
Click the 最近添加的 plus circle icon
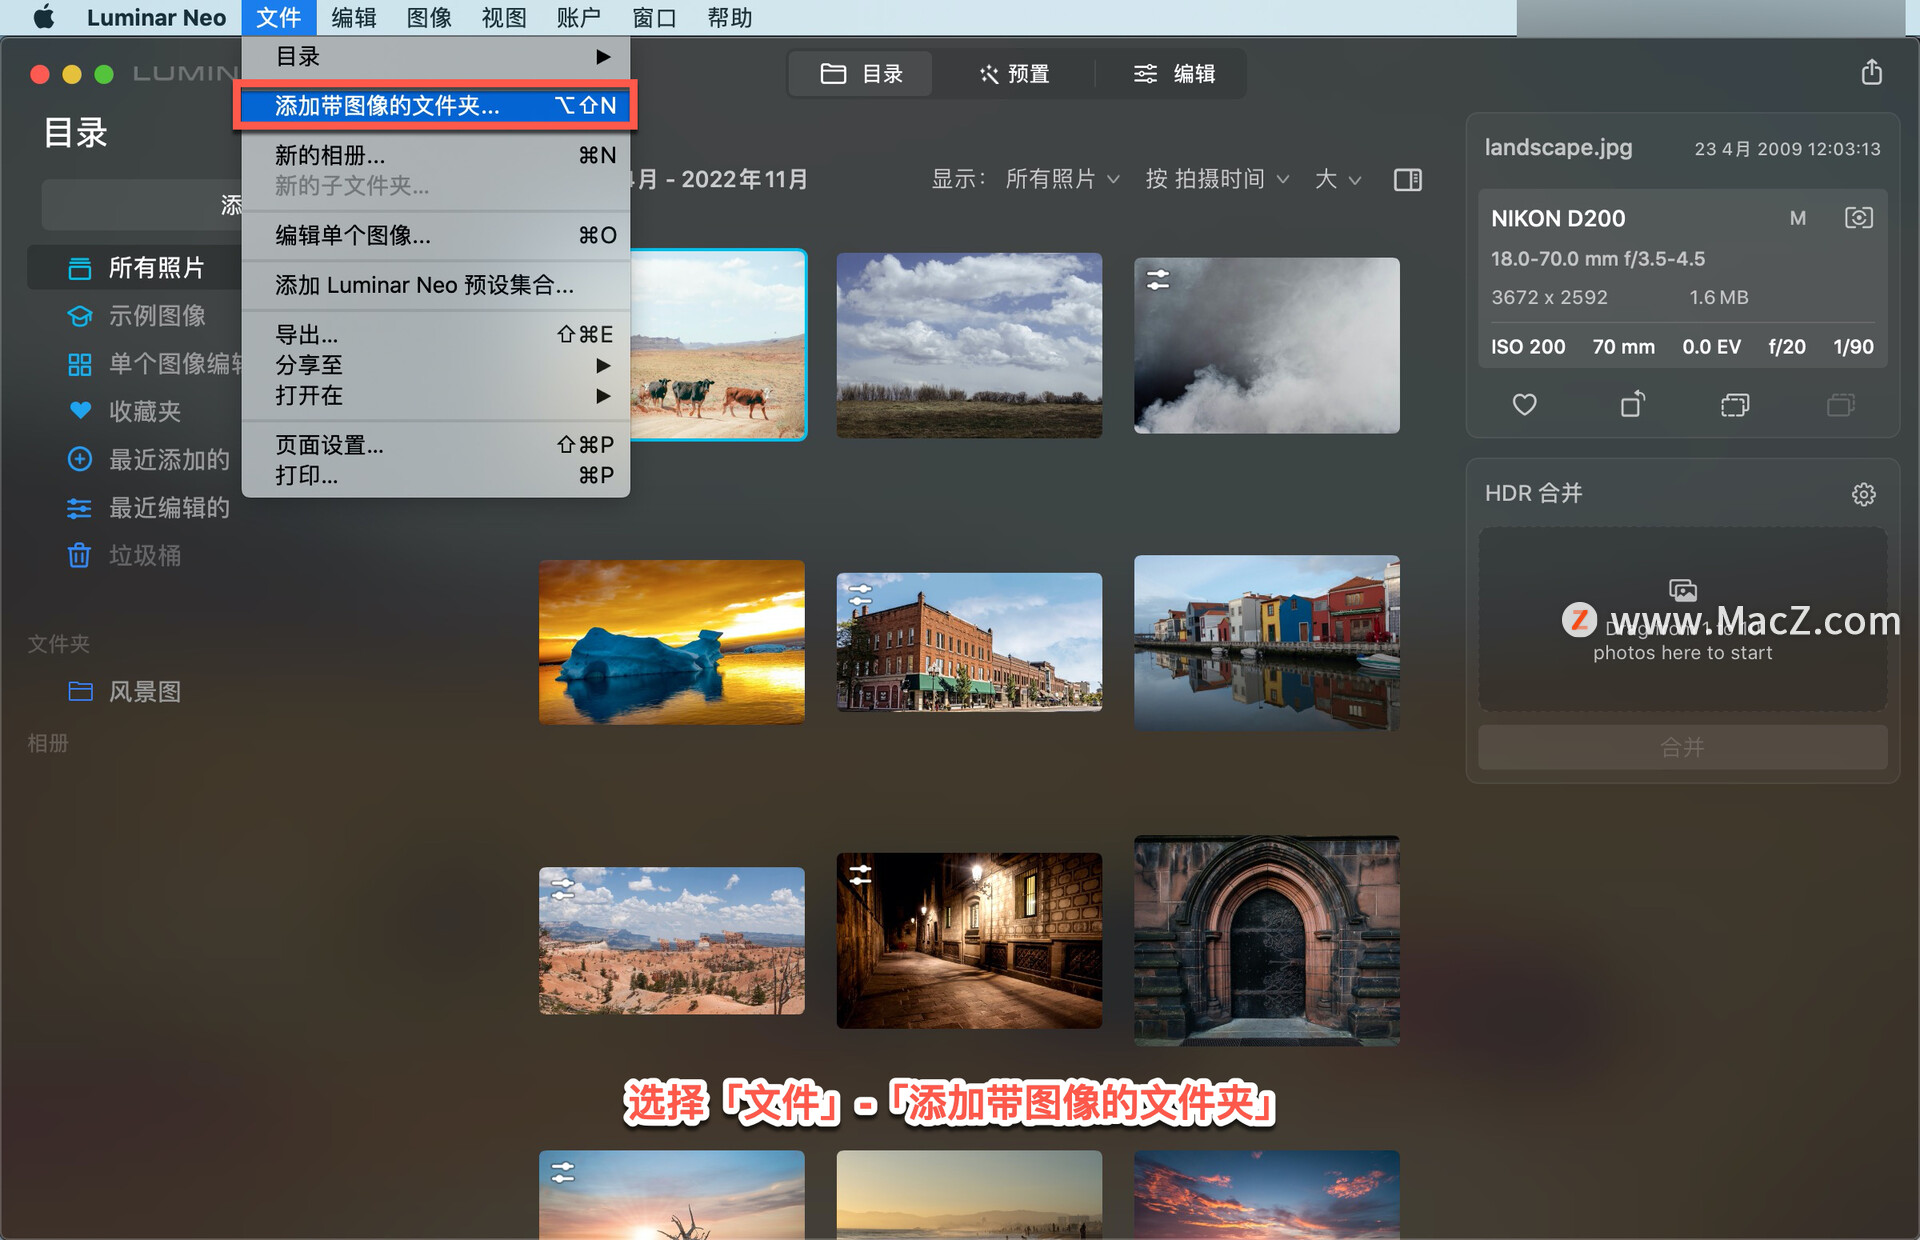coord(79,459)
